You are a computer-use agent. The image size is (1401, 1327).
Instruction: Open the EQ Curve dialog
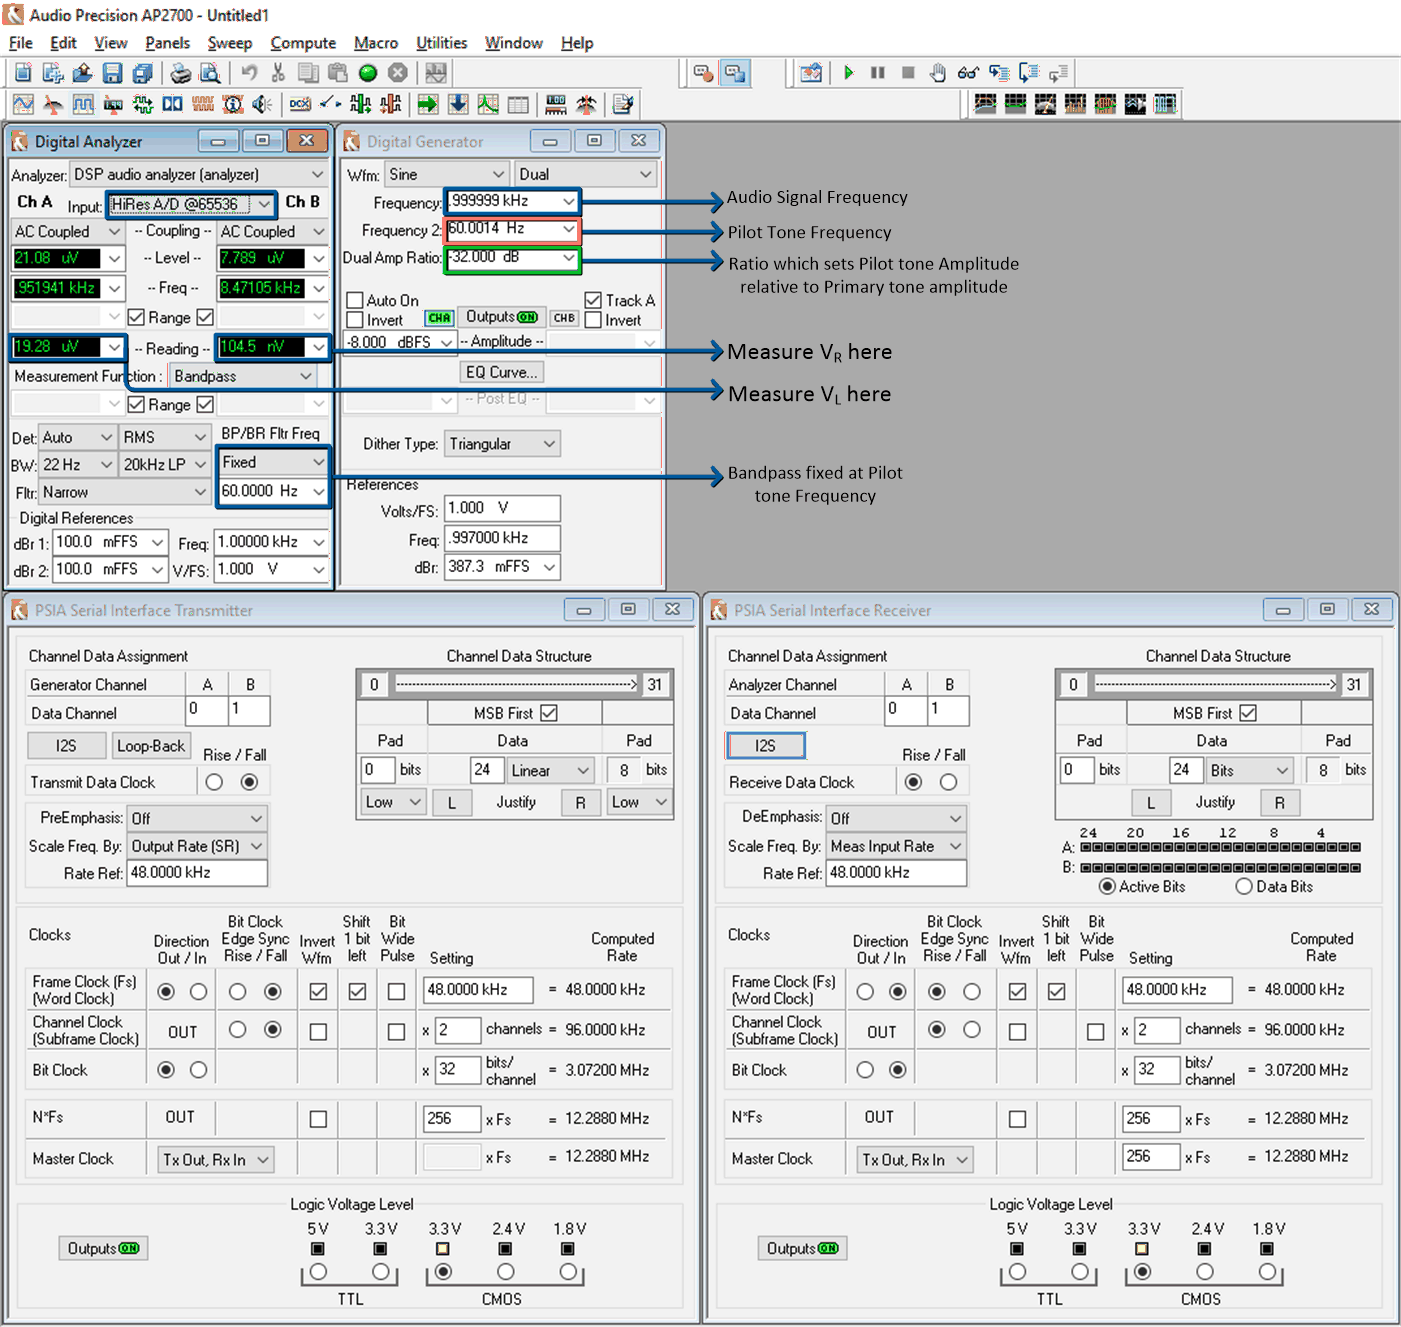(x=501, y=371)
